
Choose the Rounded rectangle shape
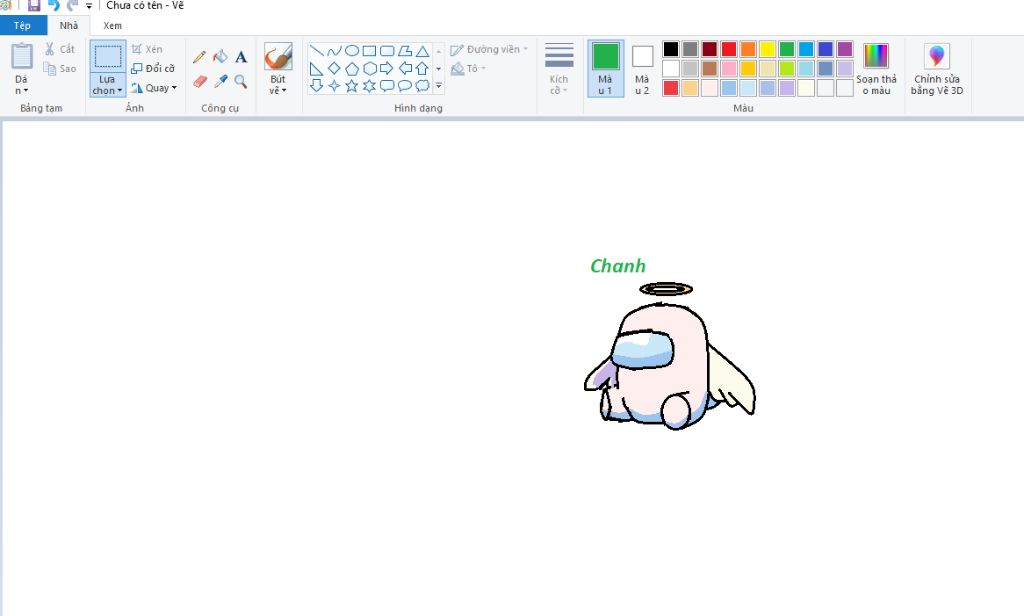pos(387,51)
